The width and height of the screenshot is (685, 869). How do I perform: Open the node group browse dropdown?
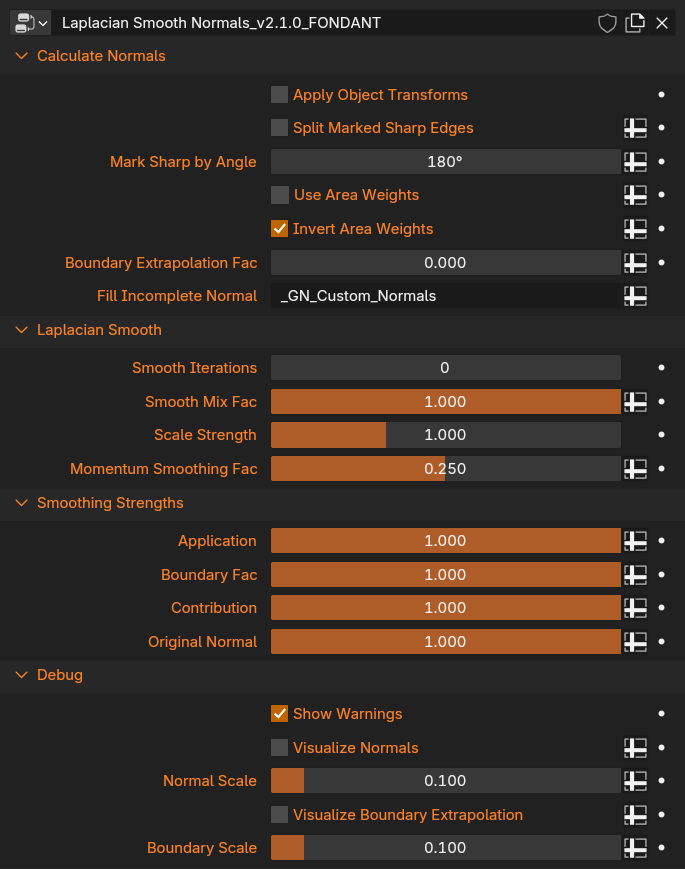point(30,23)
